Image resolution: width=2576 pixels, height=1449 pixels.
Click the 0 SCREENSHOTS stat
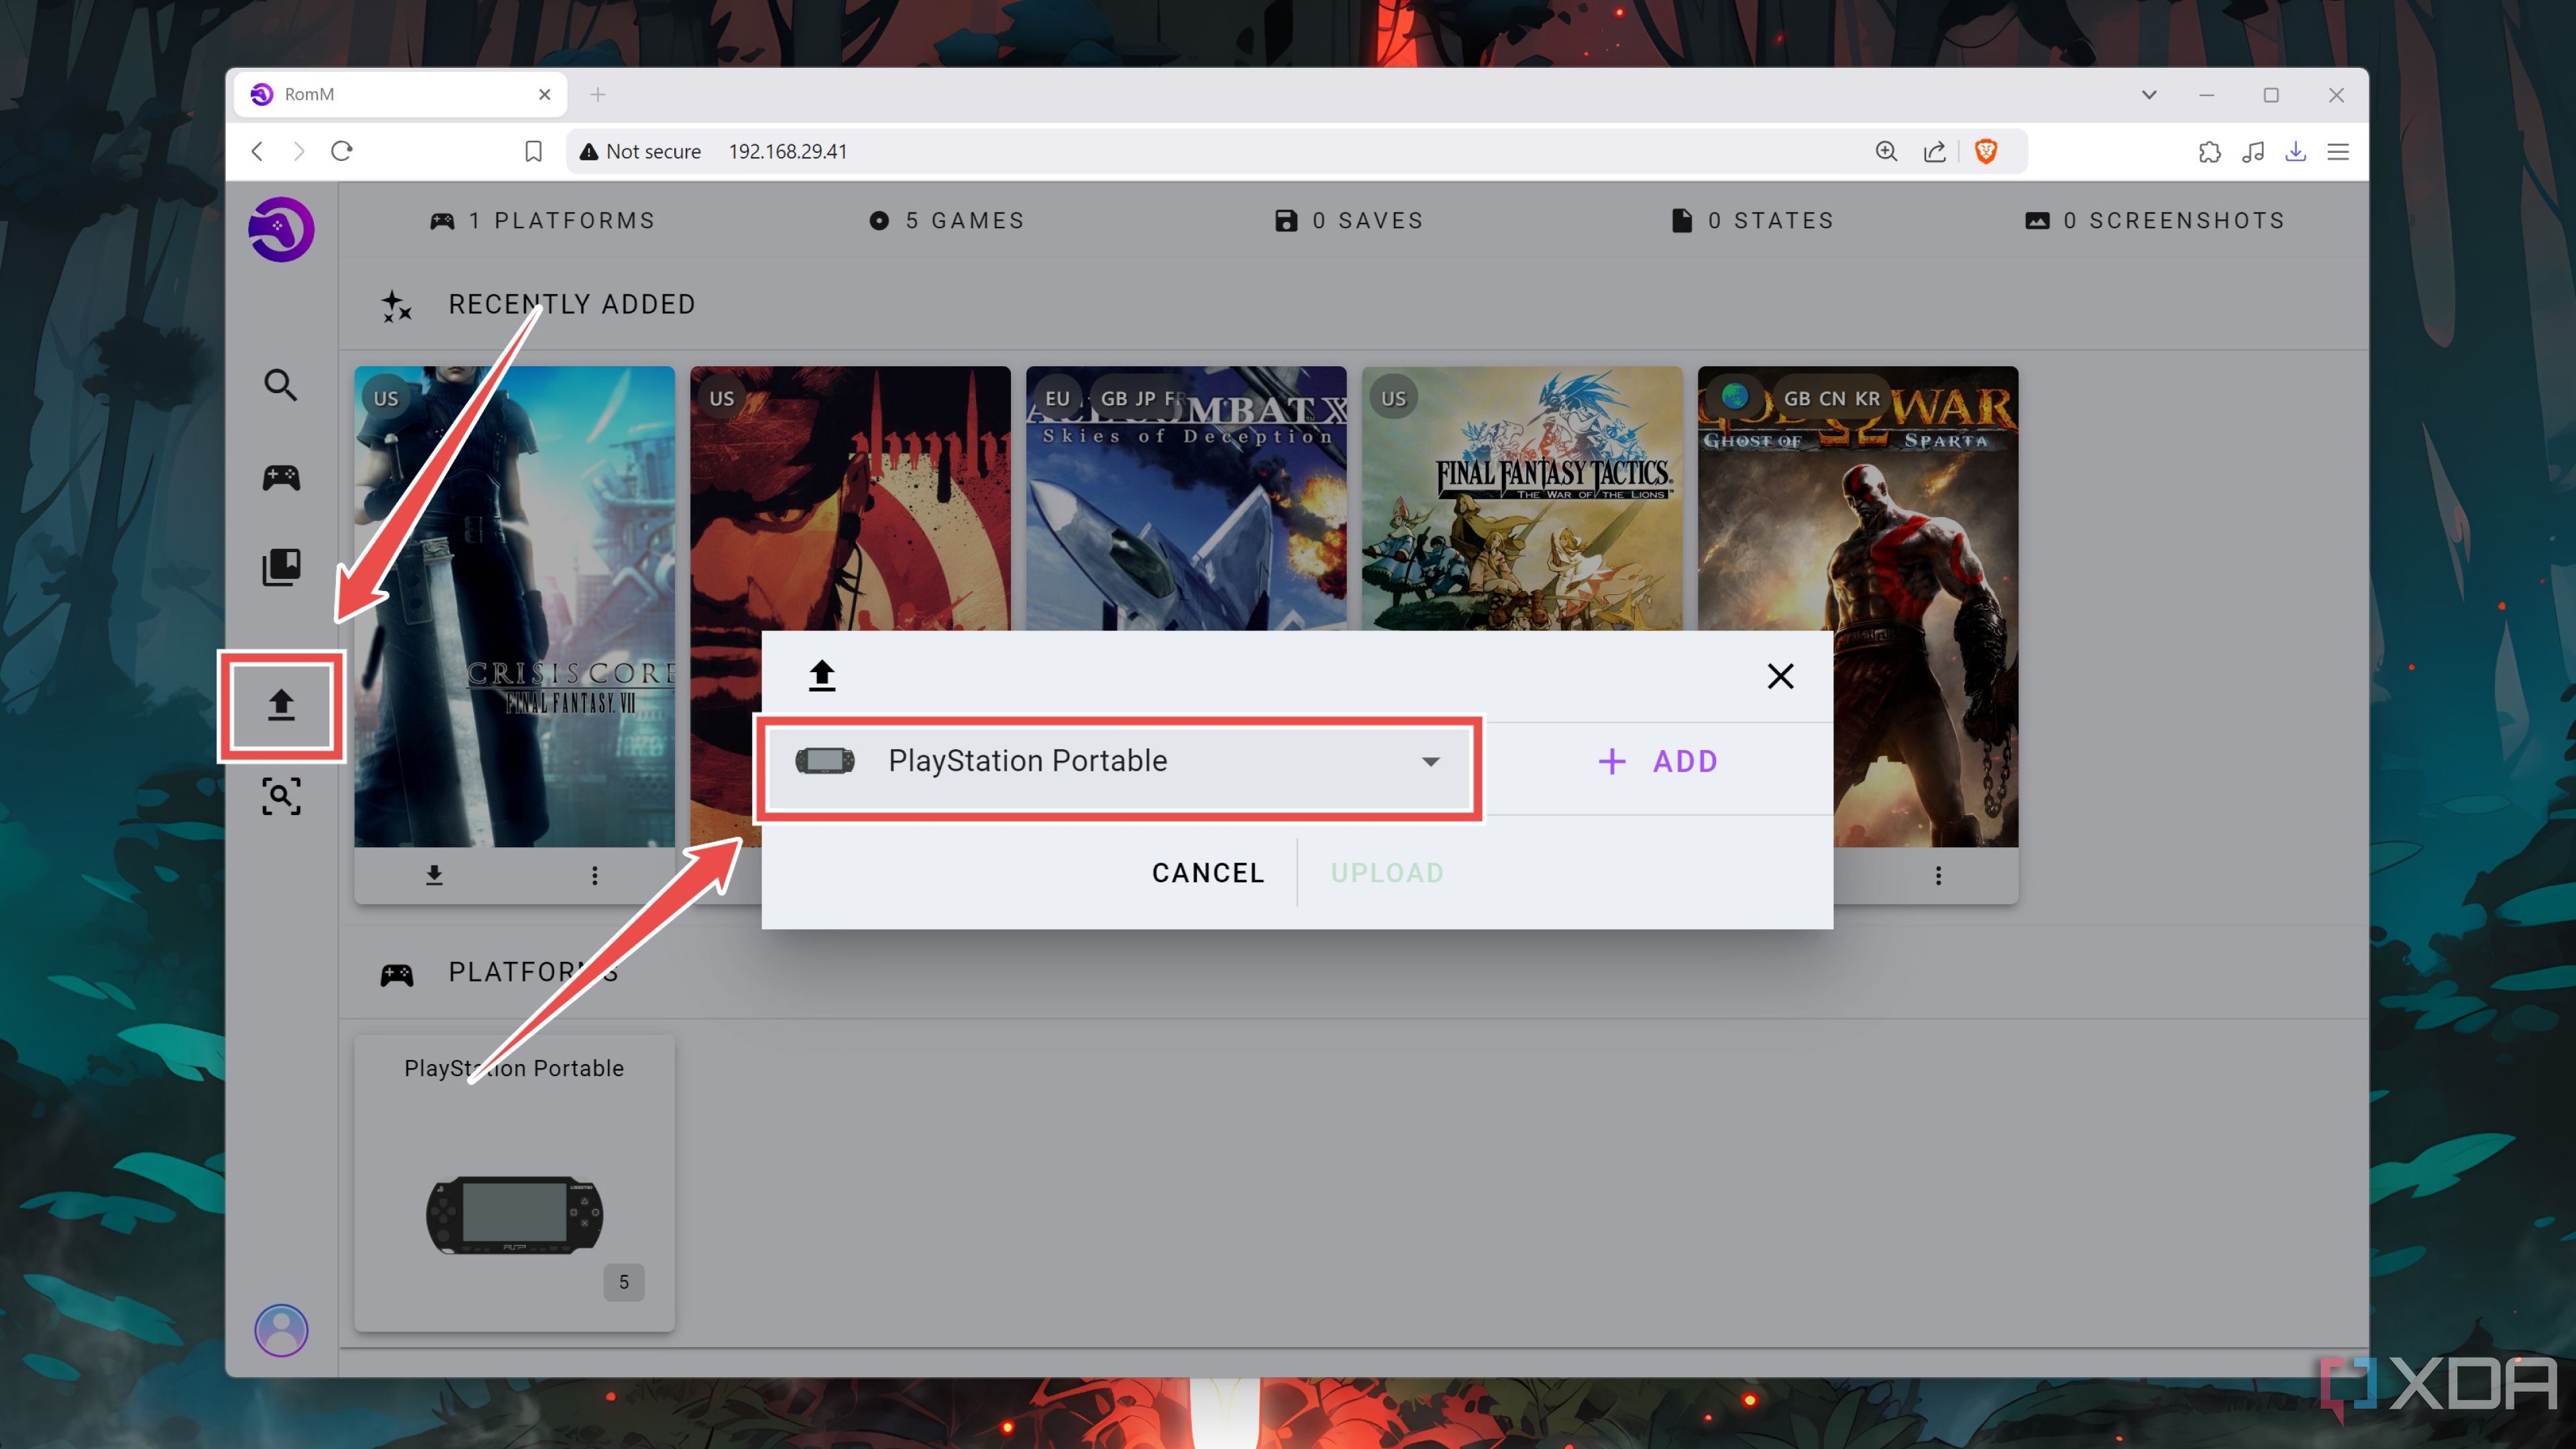pyautogui.click(x=2155, y=220)
